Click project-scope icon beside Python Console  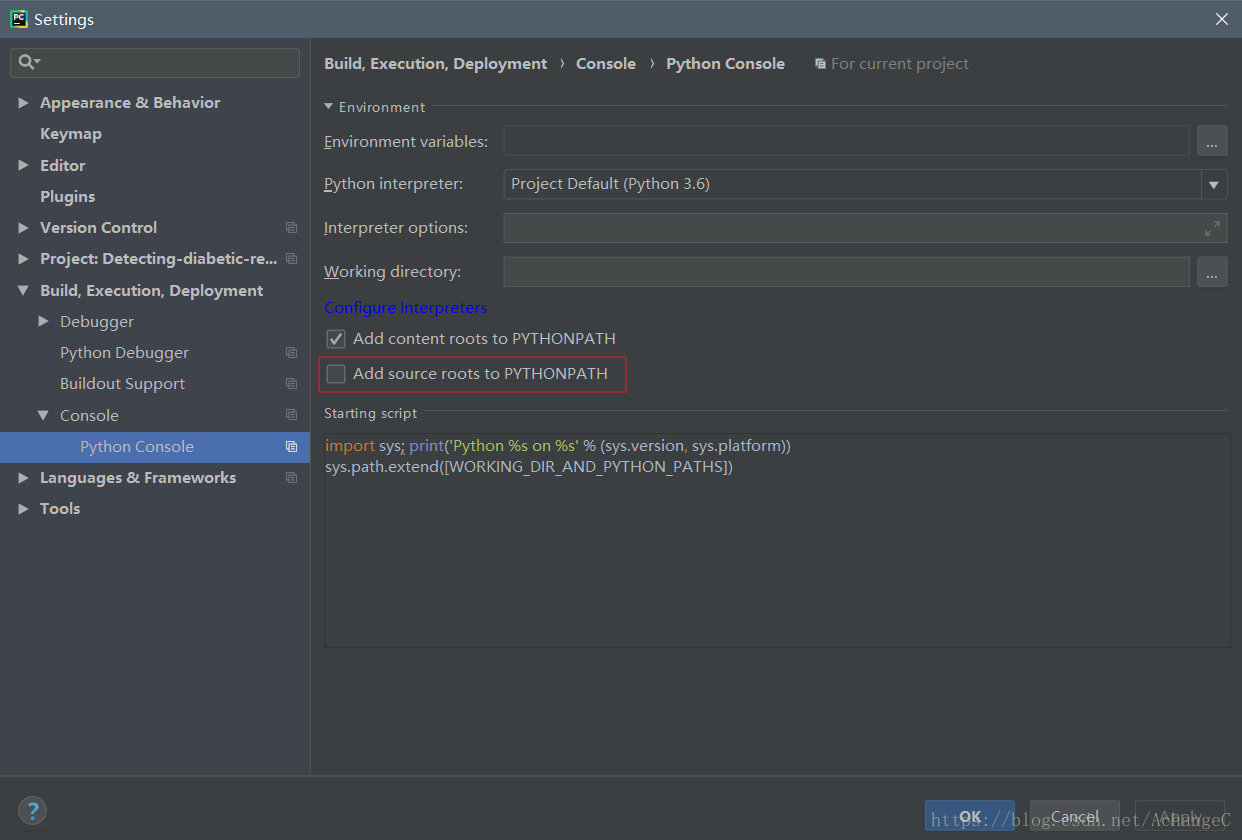pyautogui.click(x=291, y=447)
